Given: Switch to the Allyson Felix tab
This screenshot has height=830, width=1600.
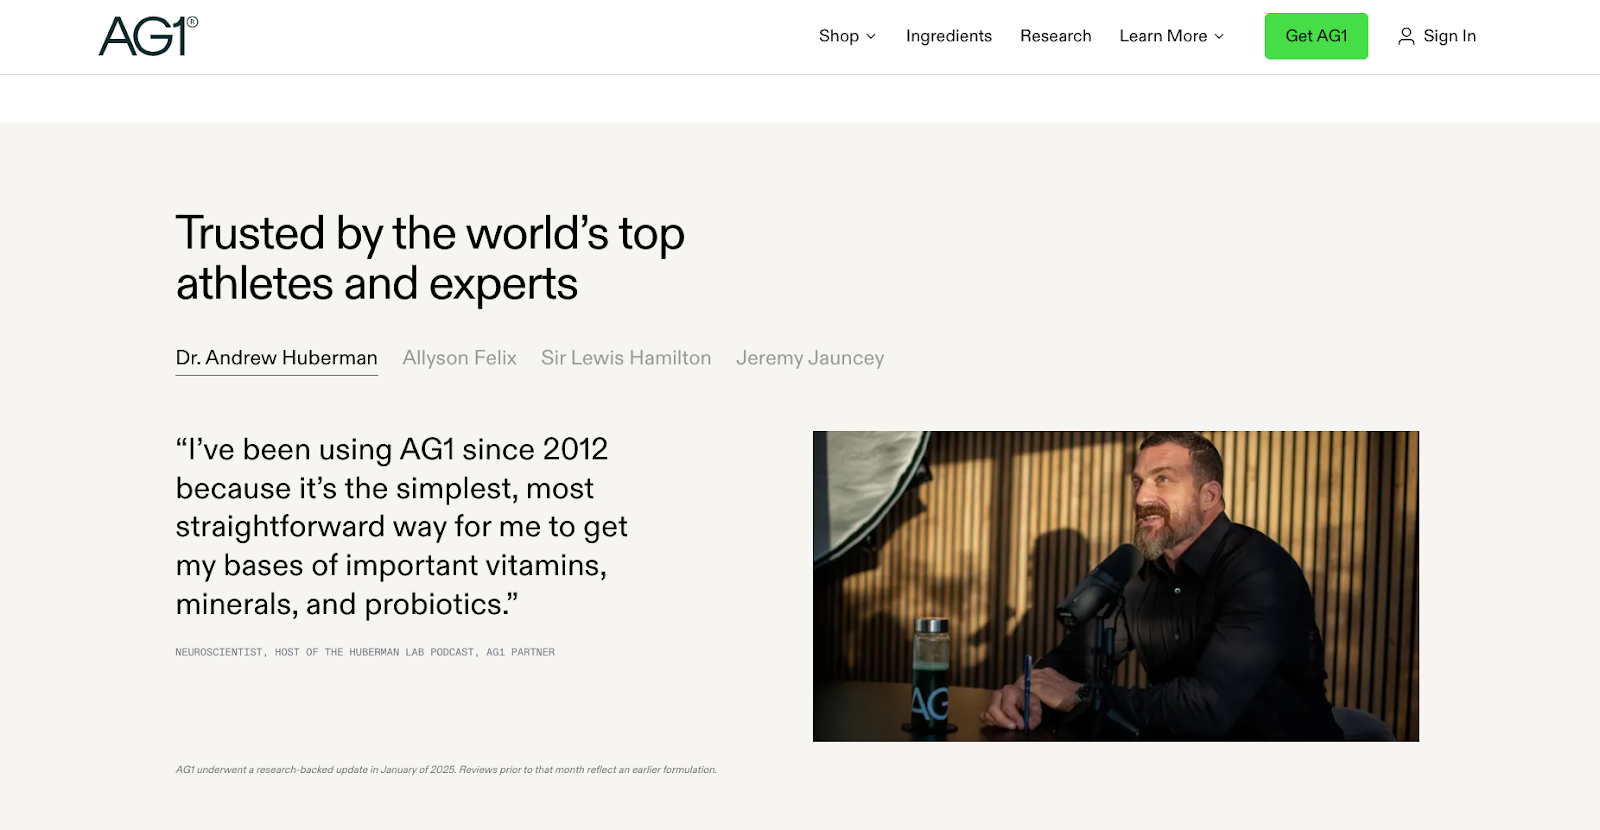Looking at the screenshot, I should tap(460, 358).
